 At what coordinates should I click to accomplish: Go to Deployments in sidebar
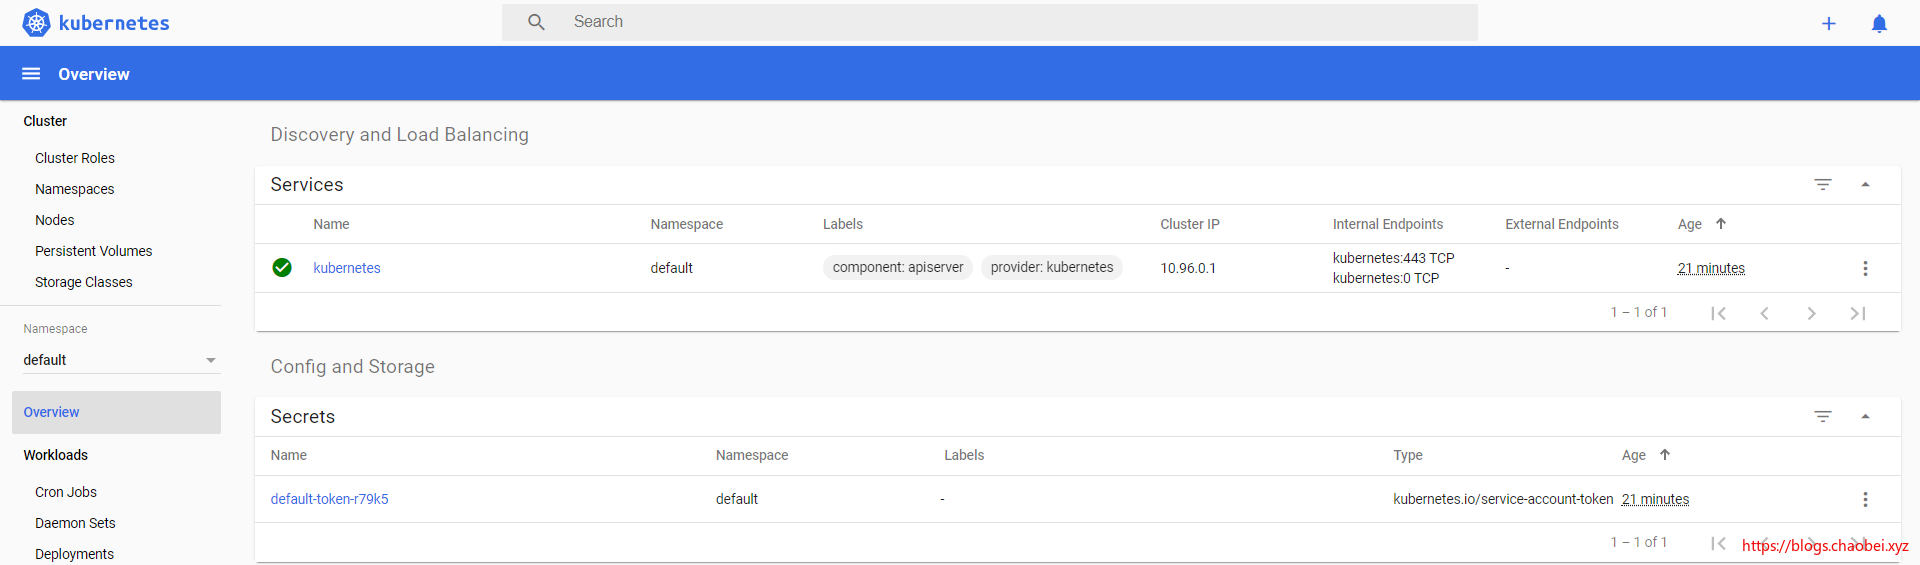74,554
